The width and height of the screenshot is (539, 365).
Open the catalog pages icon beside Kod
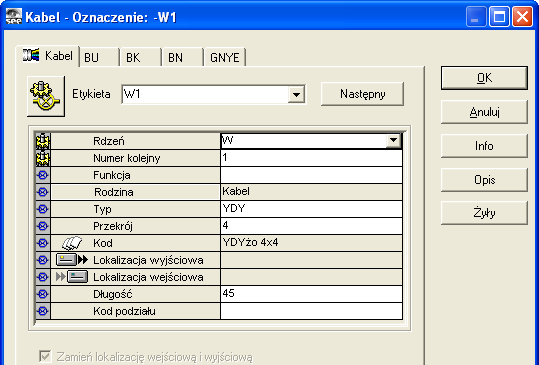pos(72,243)
